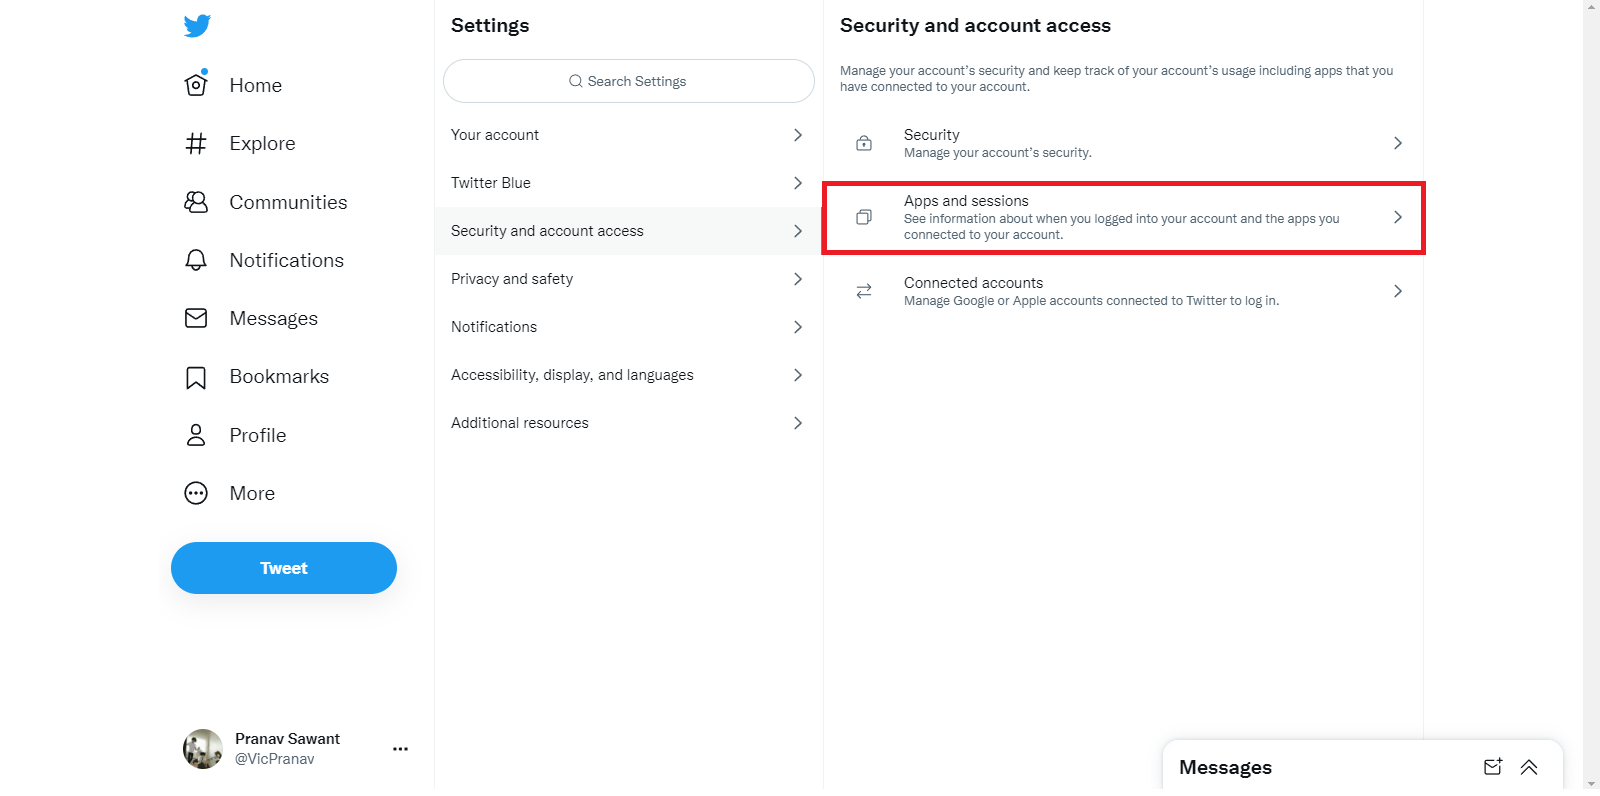Image resolution: width=1600 pixels, height=796 pixels.
Task: Expand settings Notifications chevron
Action: [798, 327]
